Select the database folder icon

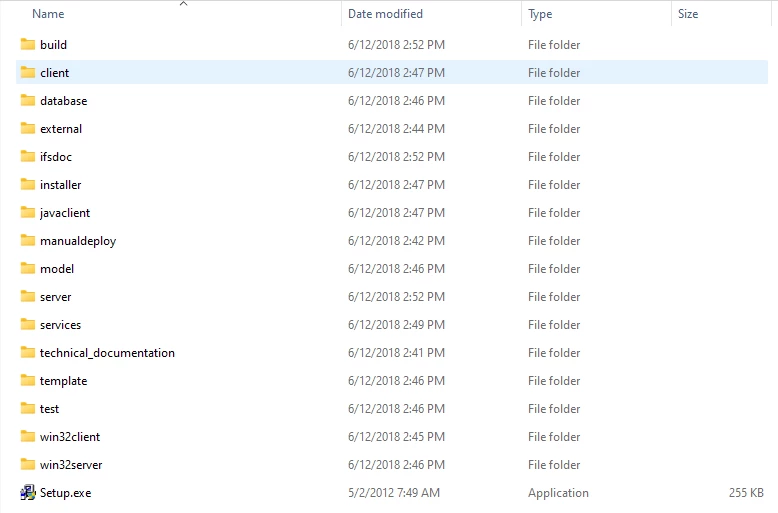[28, 101]
